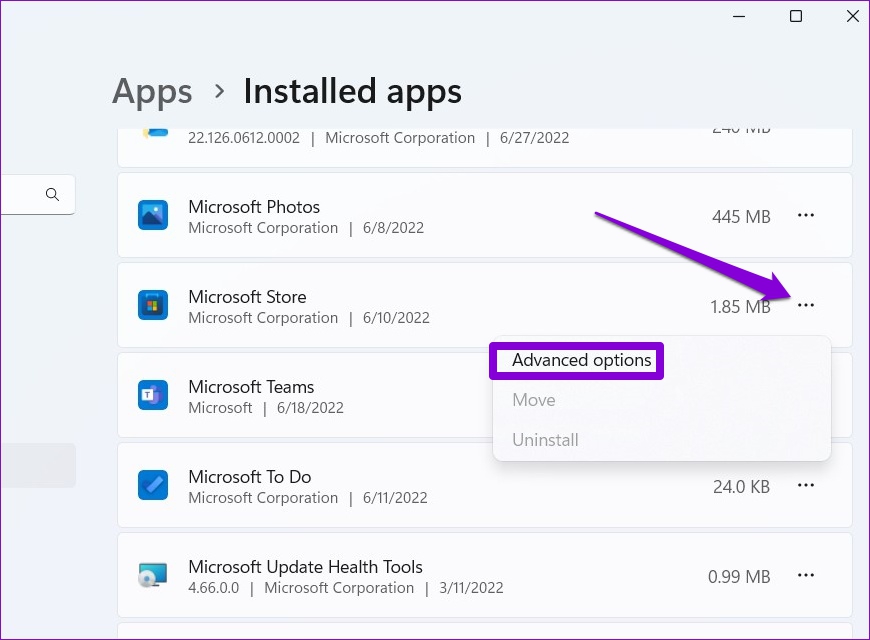This screenshot has height=640, width=870.
Task: Click in the settings search field
Action: point(37,194)
